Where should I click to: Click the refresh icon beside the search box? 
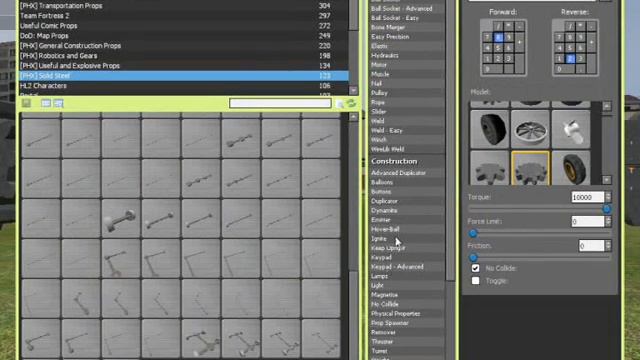point(351,104)
